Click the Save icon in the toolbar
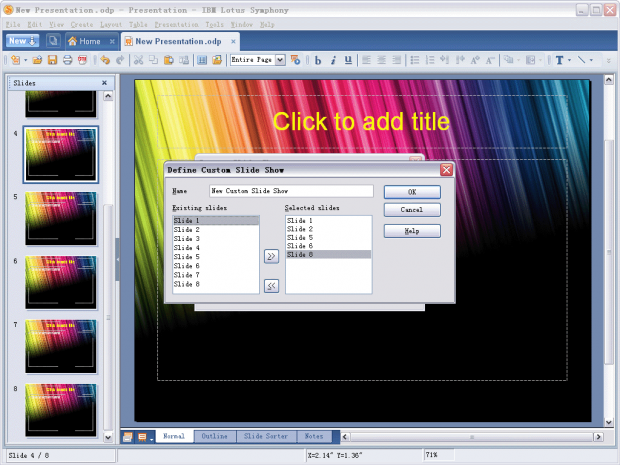The image size is (620, 465). click(x=52, y=60)
